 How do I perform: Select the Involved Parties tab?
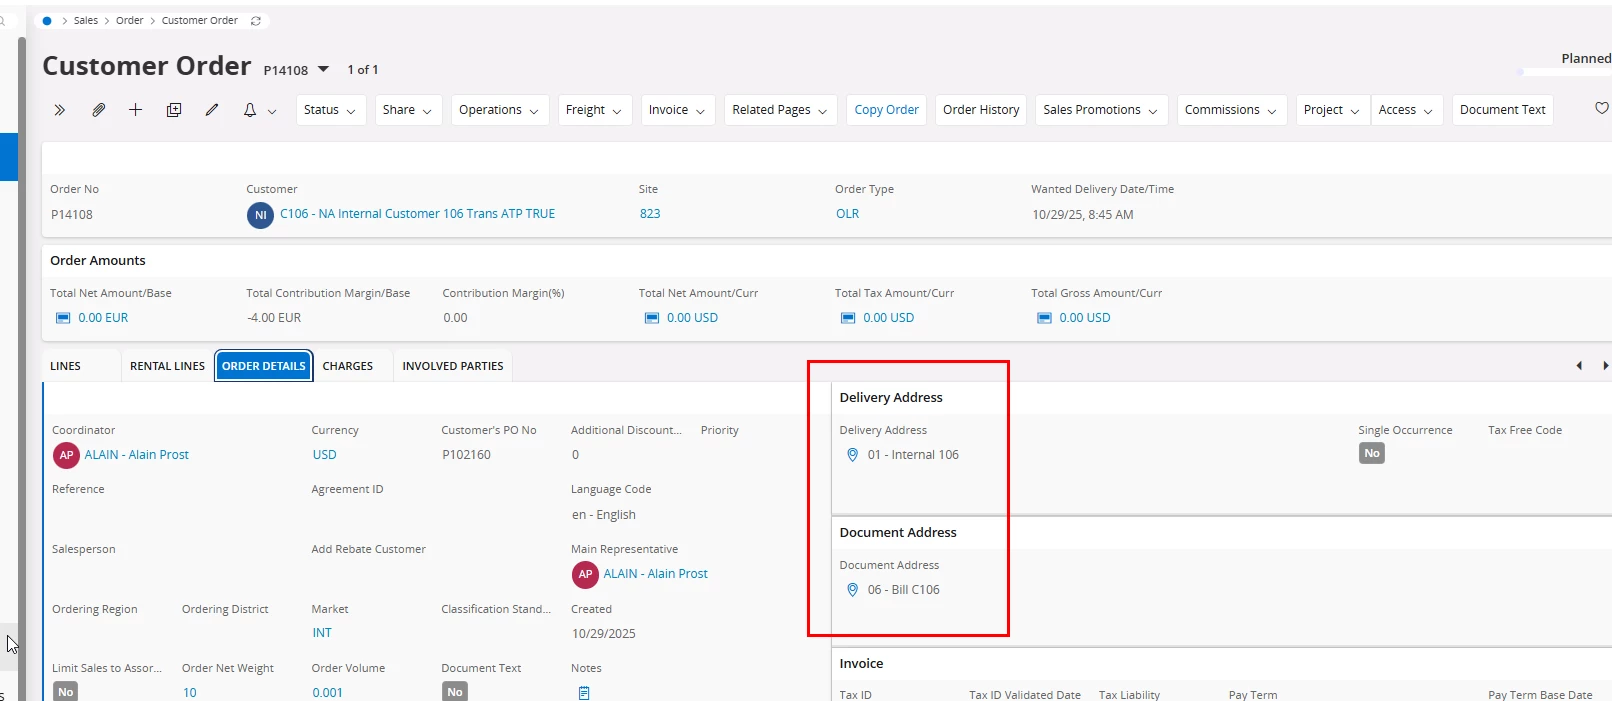click(x=452, y=366)
